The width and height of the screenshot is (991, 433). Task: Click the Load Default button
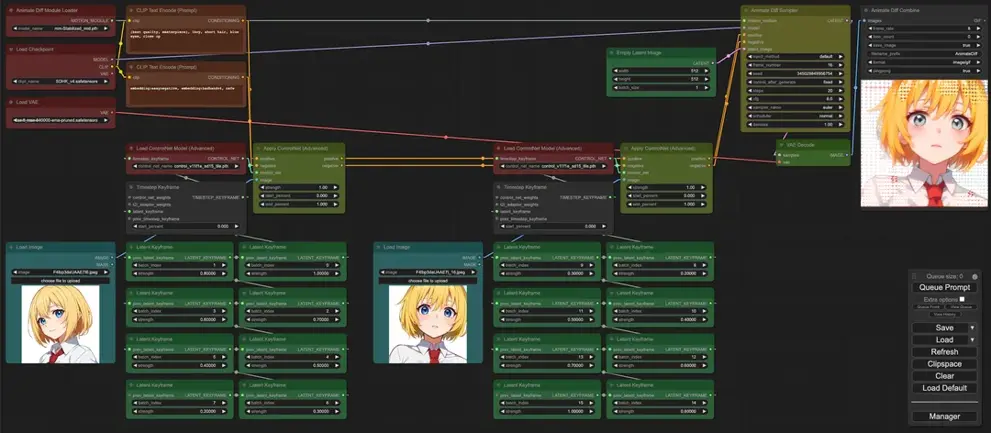(944, 388)
